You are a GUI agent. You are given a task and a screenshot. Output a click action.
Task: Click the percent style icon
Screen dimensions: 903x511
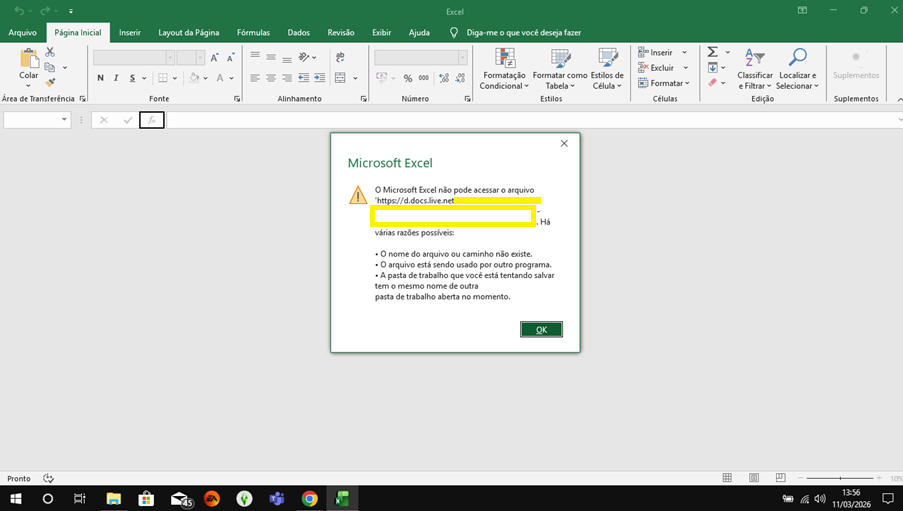[408, 78]
